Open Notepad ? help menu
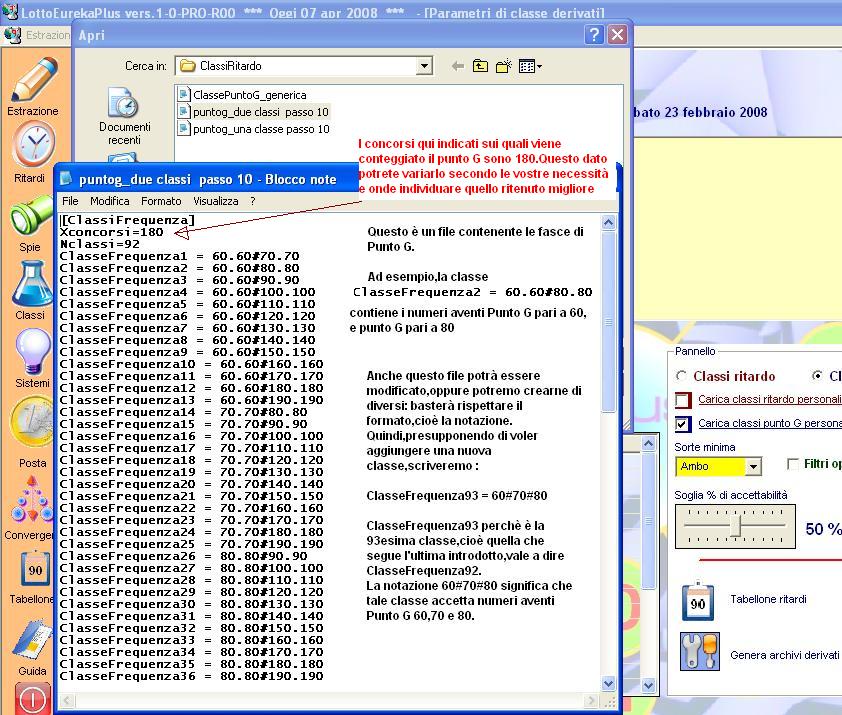The height and width of the screenshot is (715, 842). click(252, 201)
